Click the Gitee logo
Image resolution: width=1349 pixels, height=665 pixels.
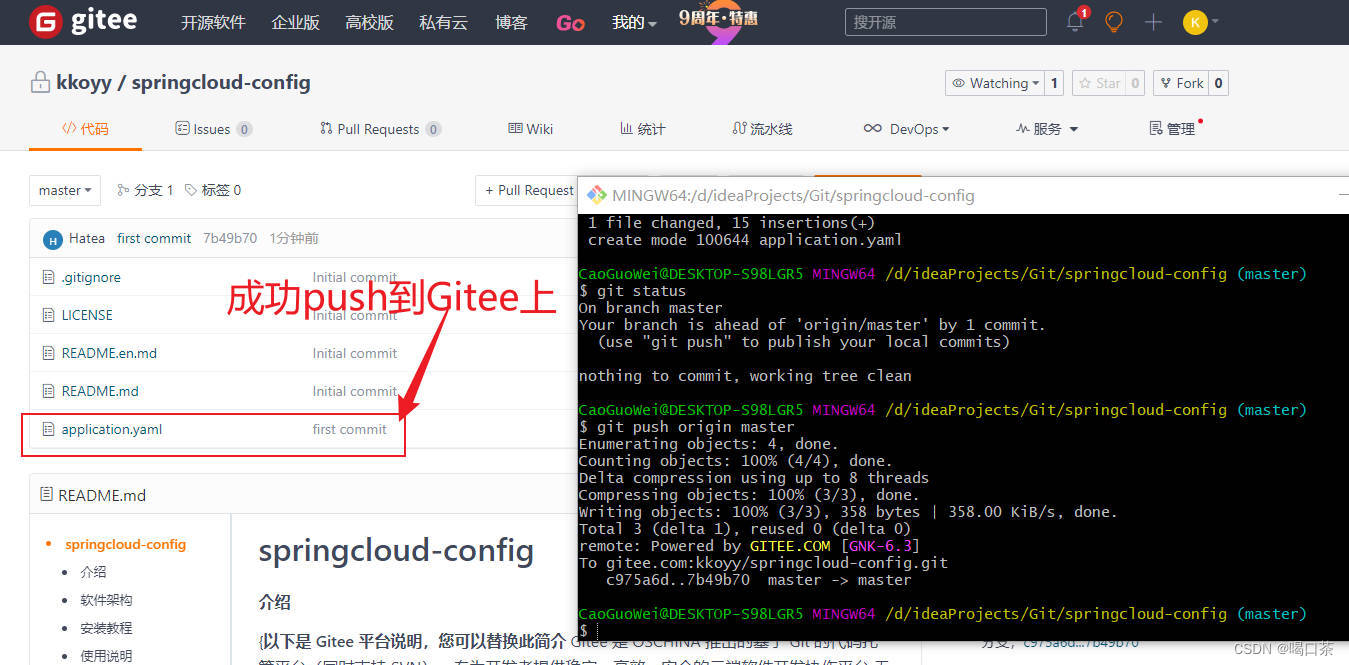point(83,21)
